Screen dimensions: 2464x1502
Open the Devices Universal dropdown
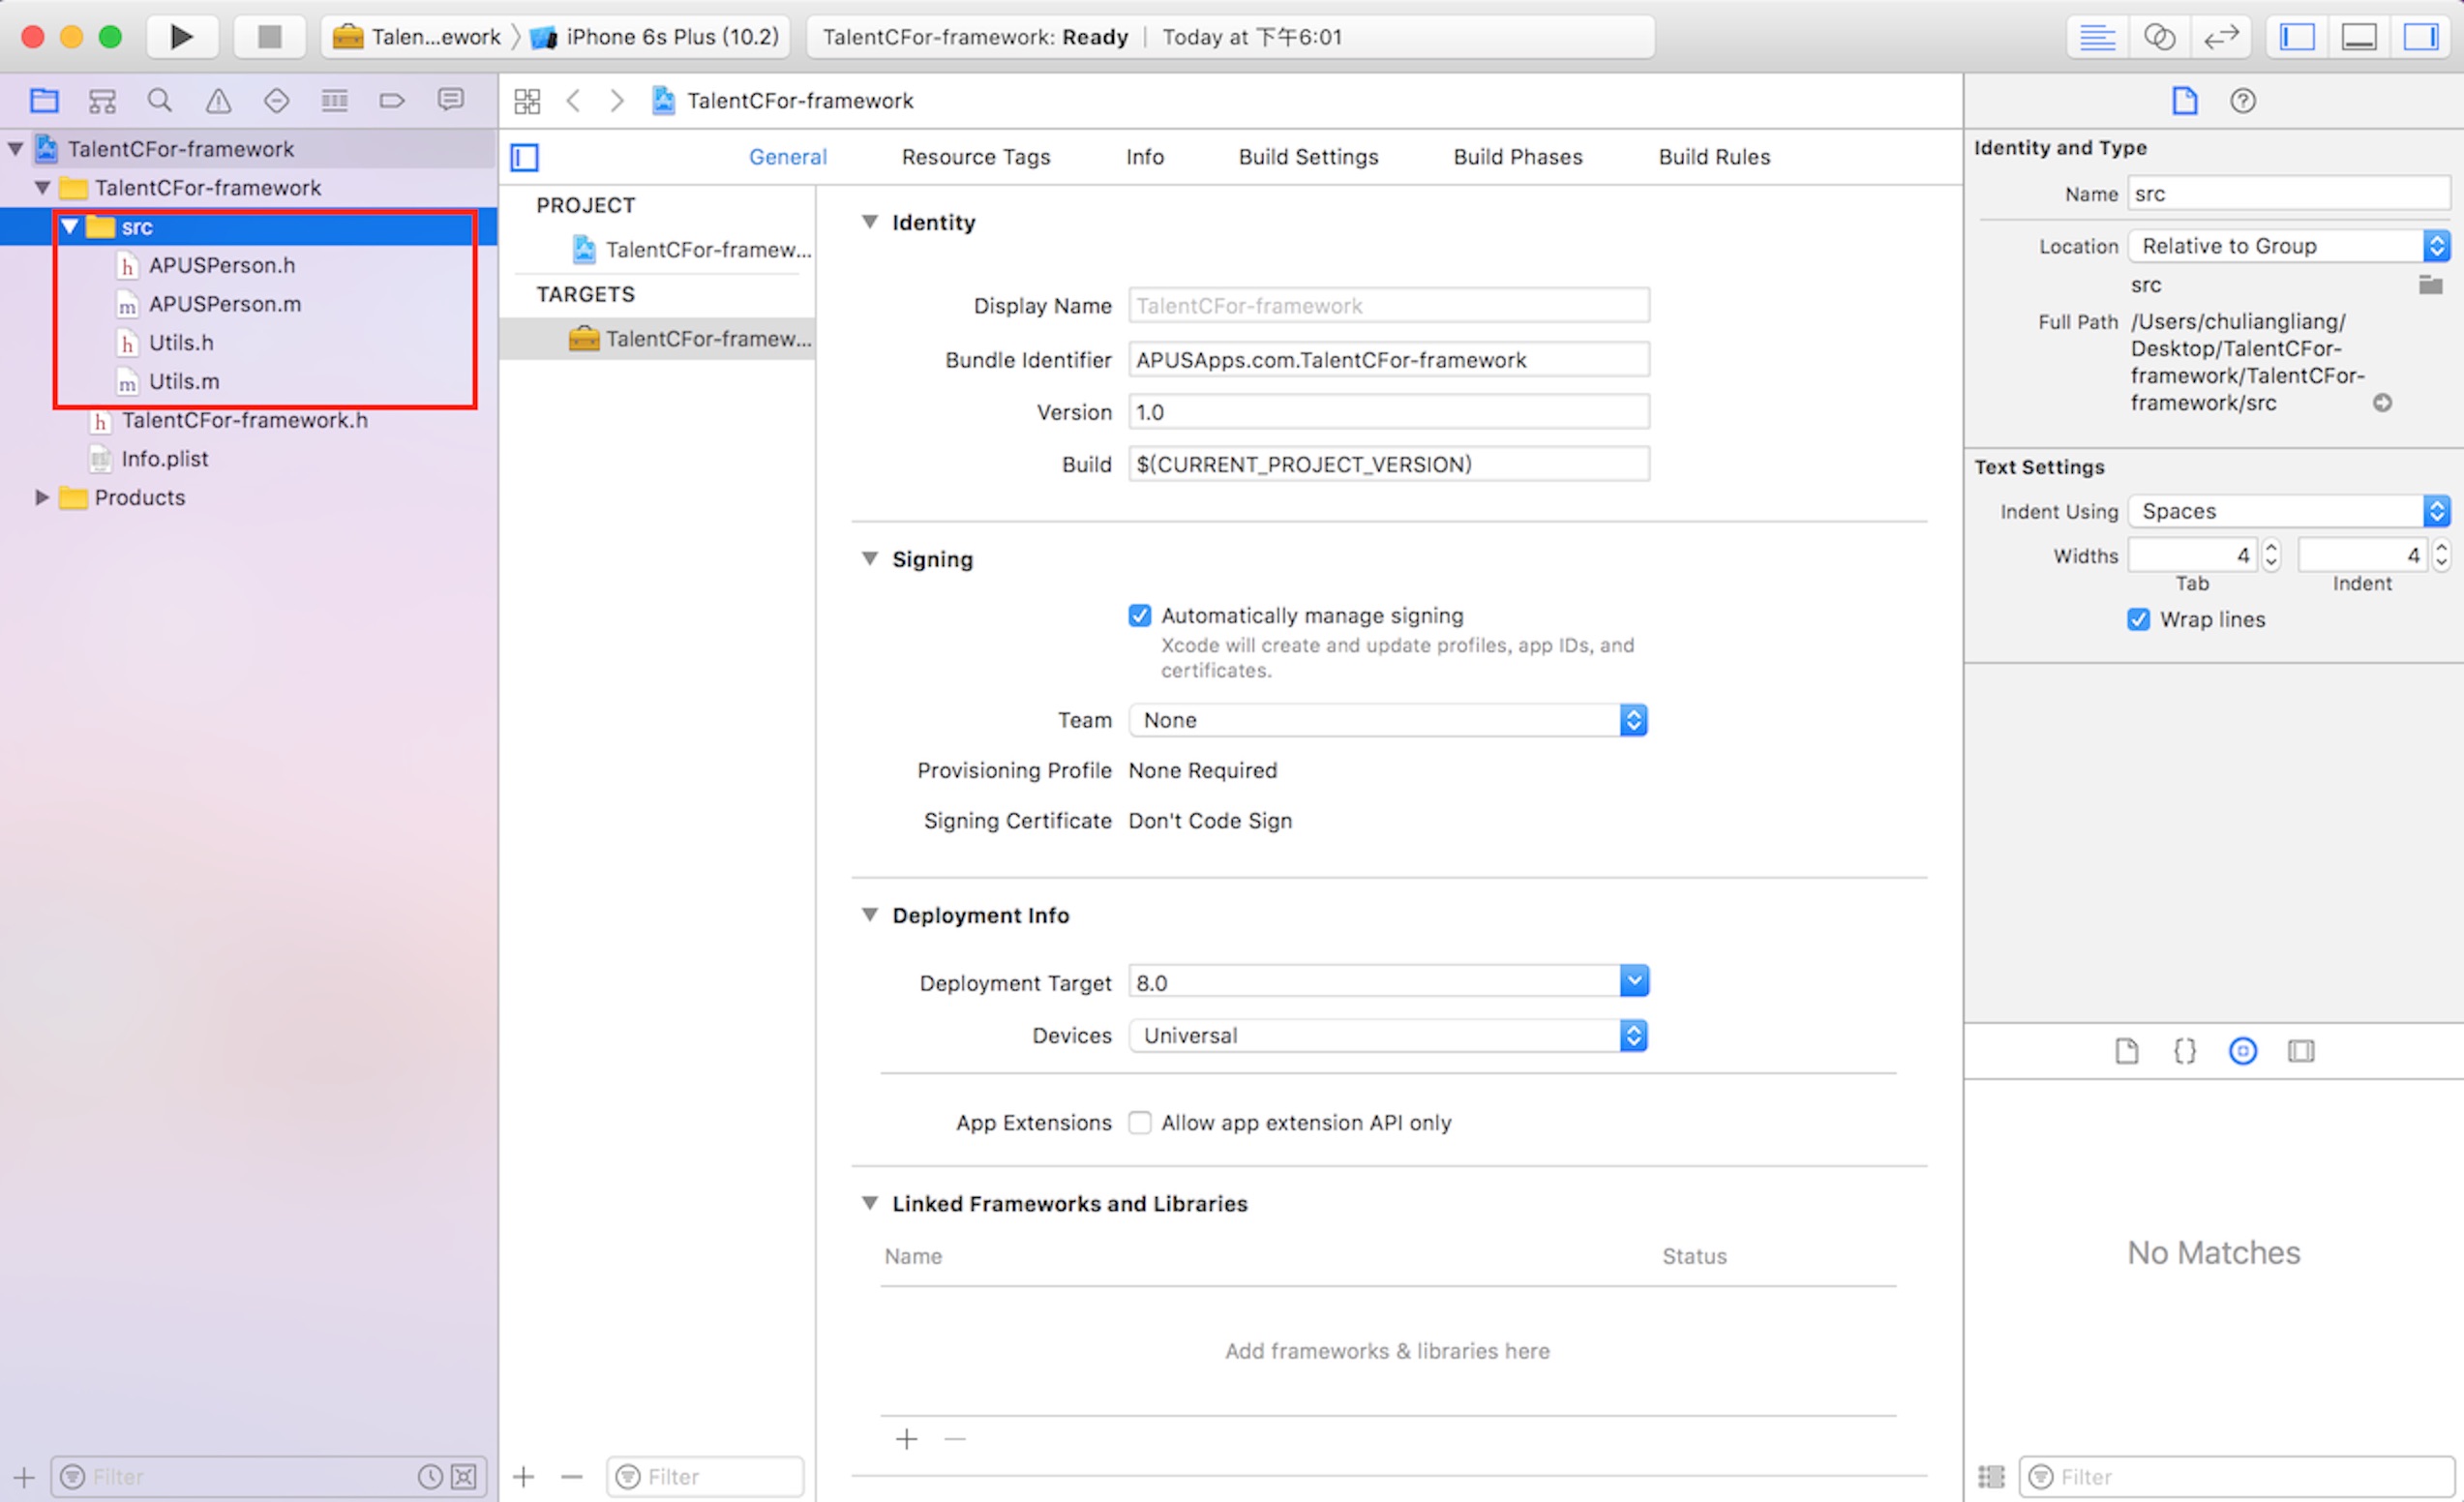[x=1387, y=1035]
